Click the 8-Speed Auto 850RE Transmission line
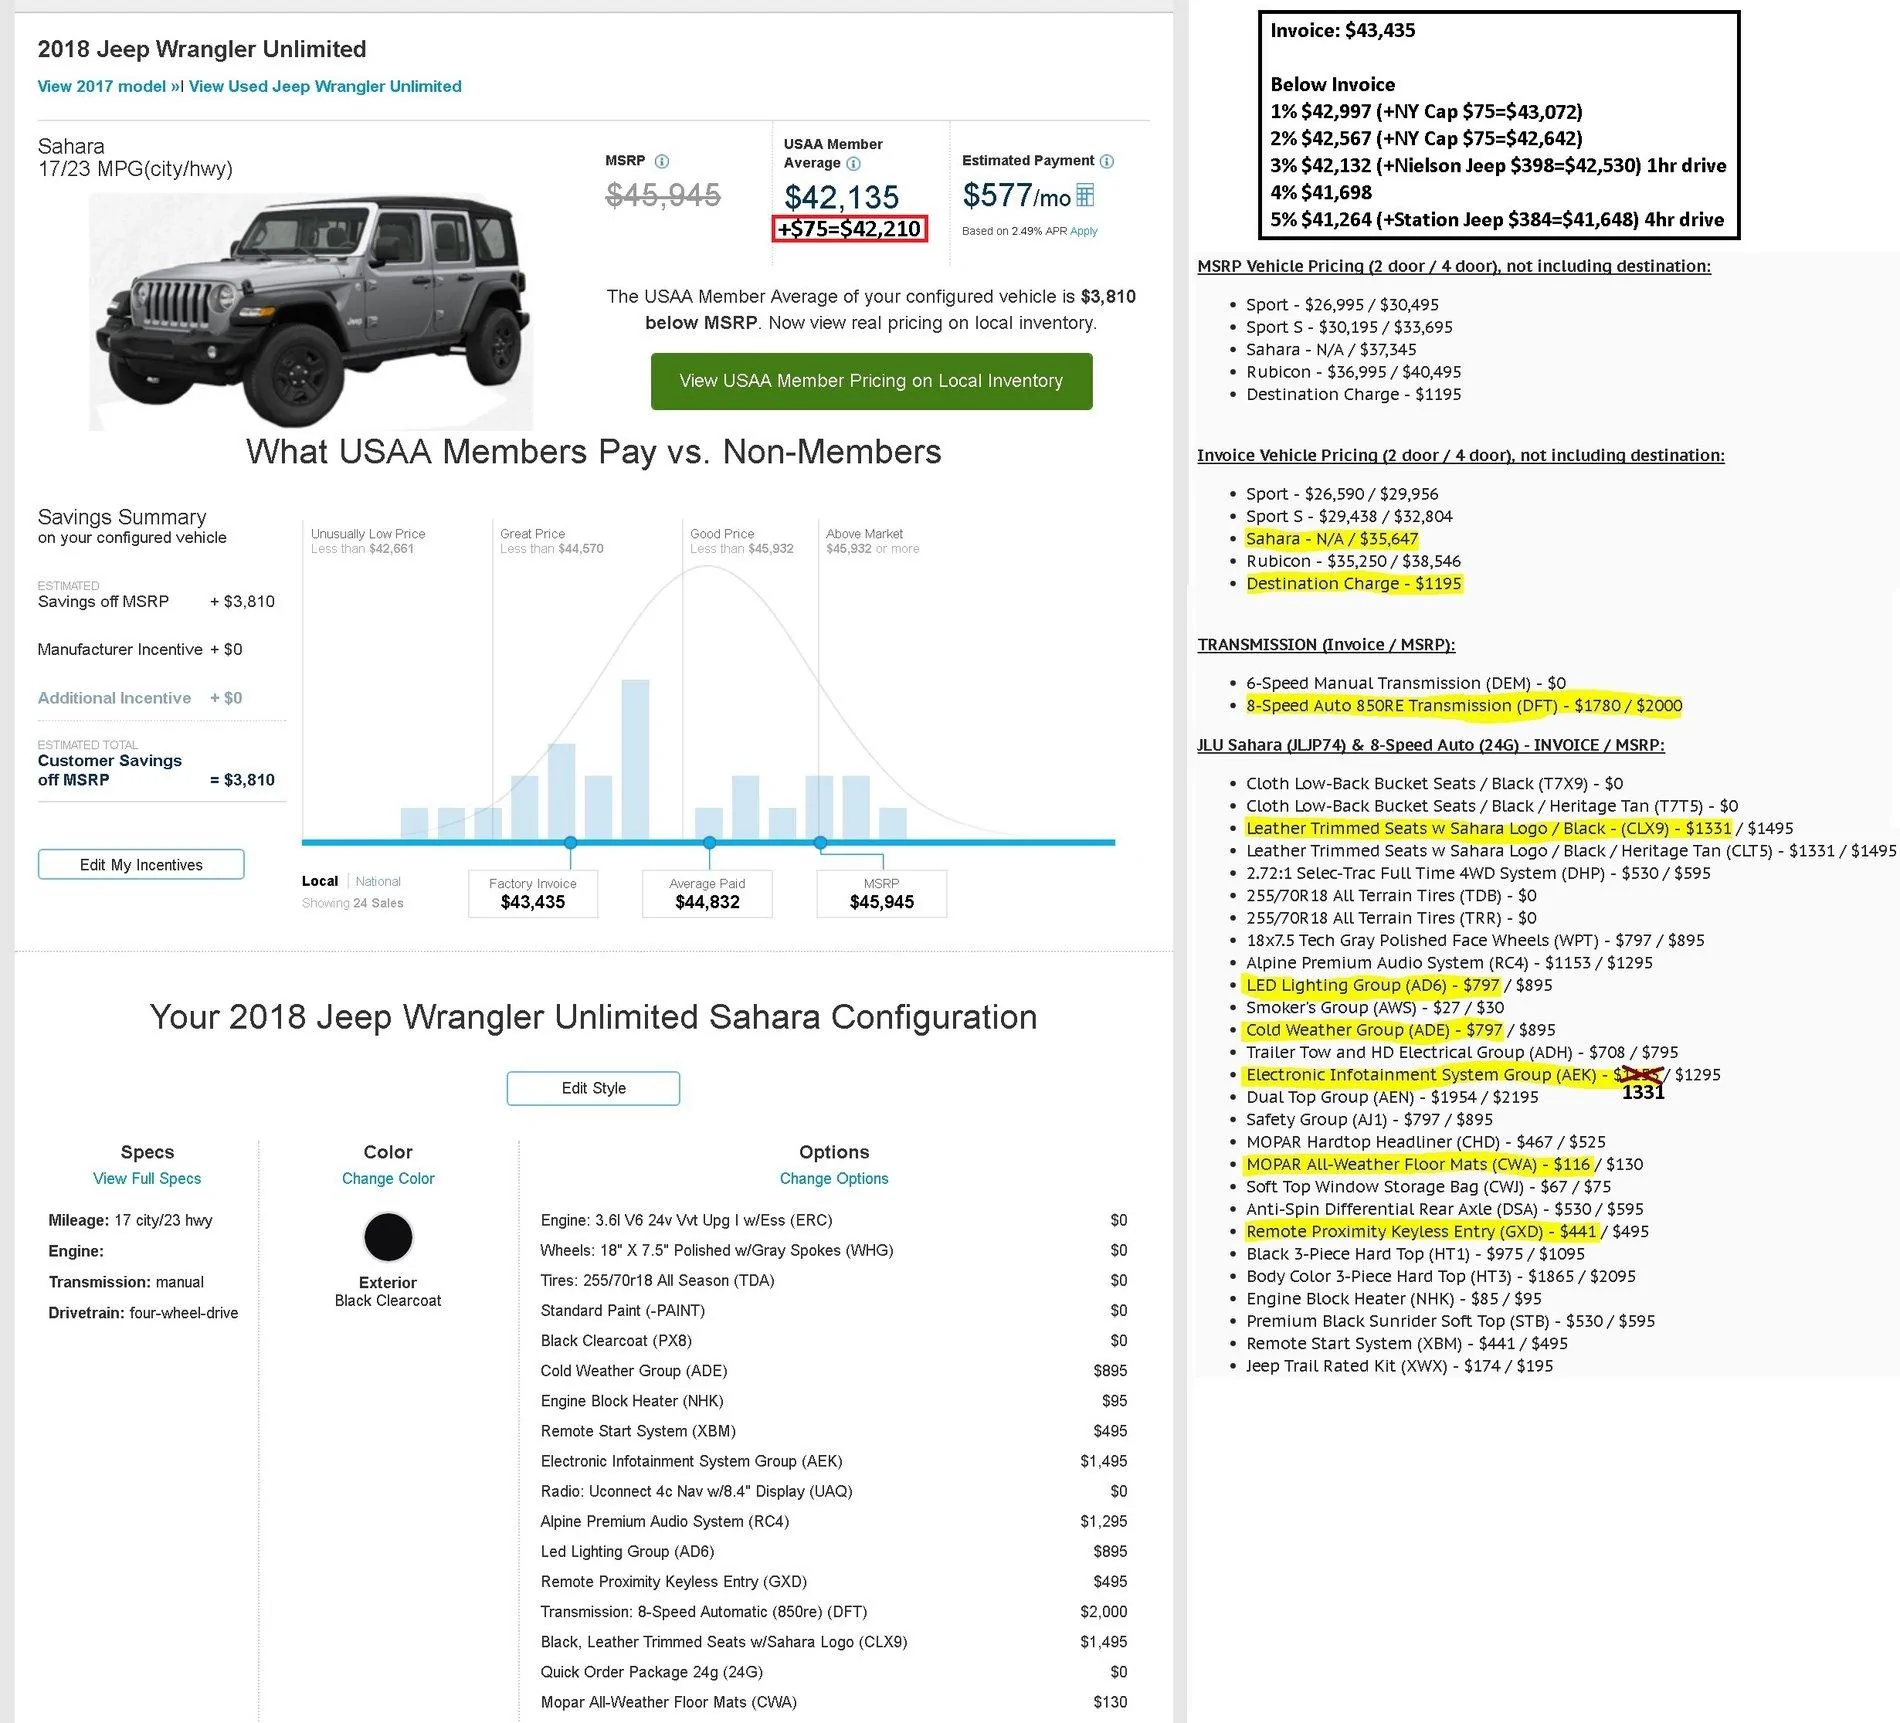This screenshot has width=1900, height=1723. pos(1464,706)
